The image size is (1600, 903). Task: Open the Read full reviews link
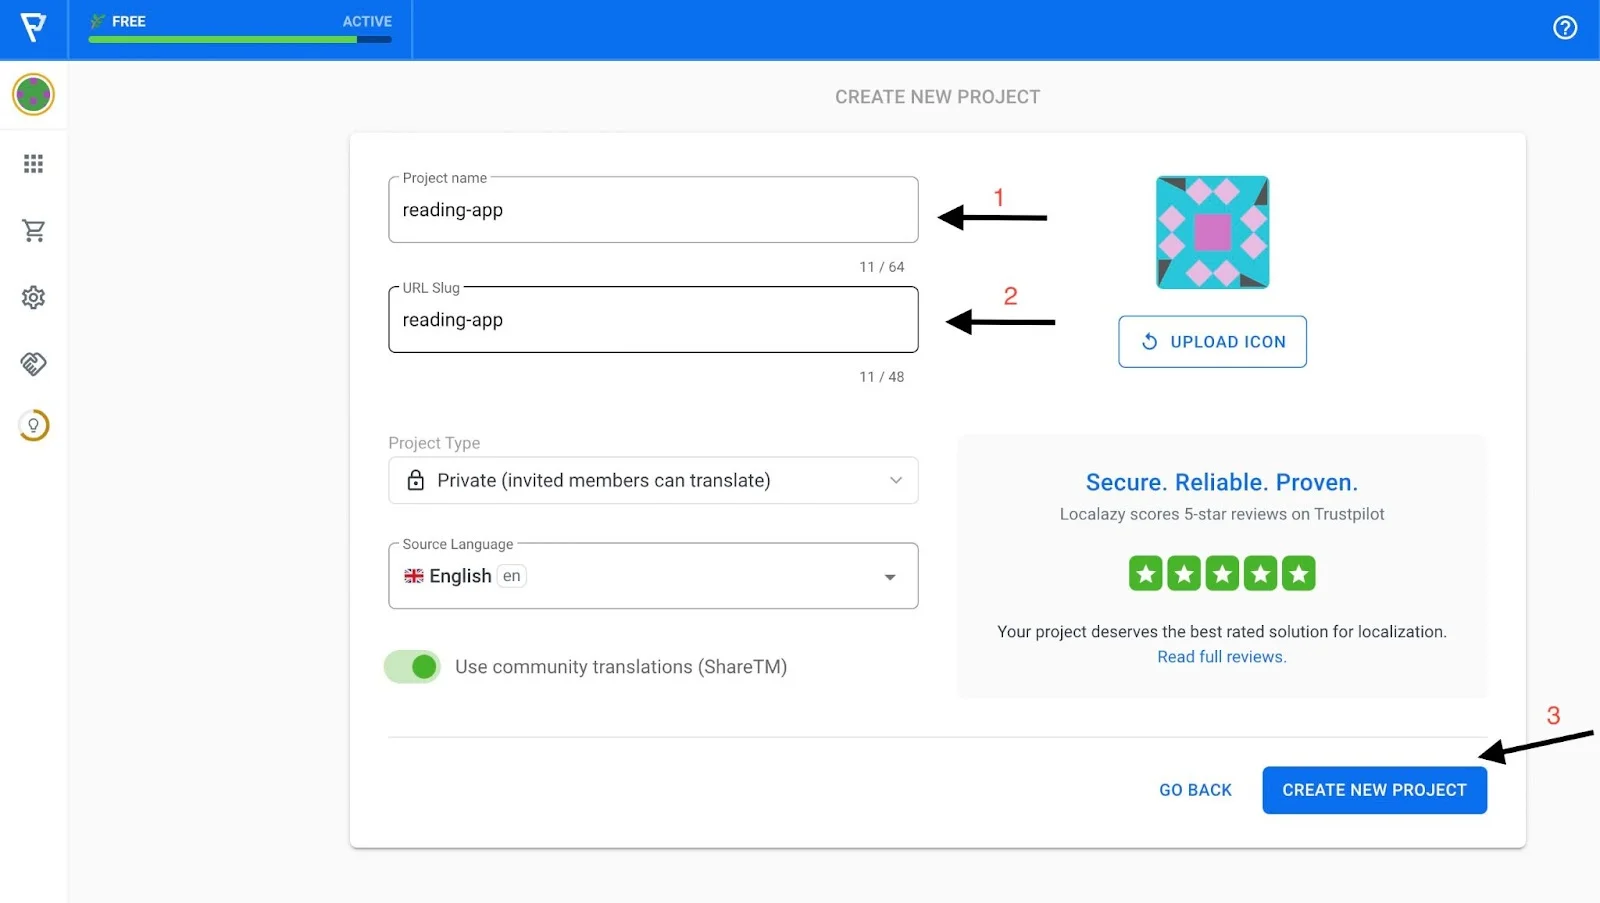point(1221,657)
